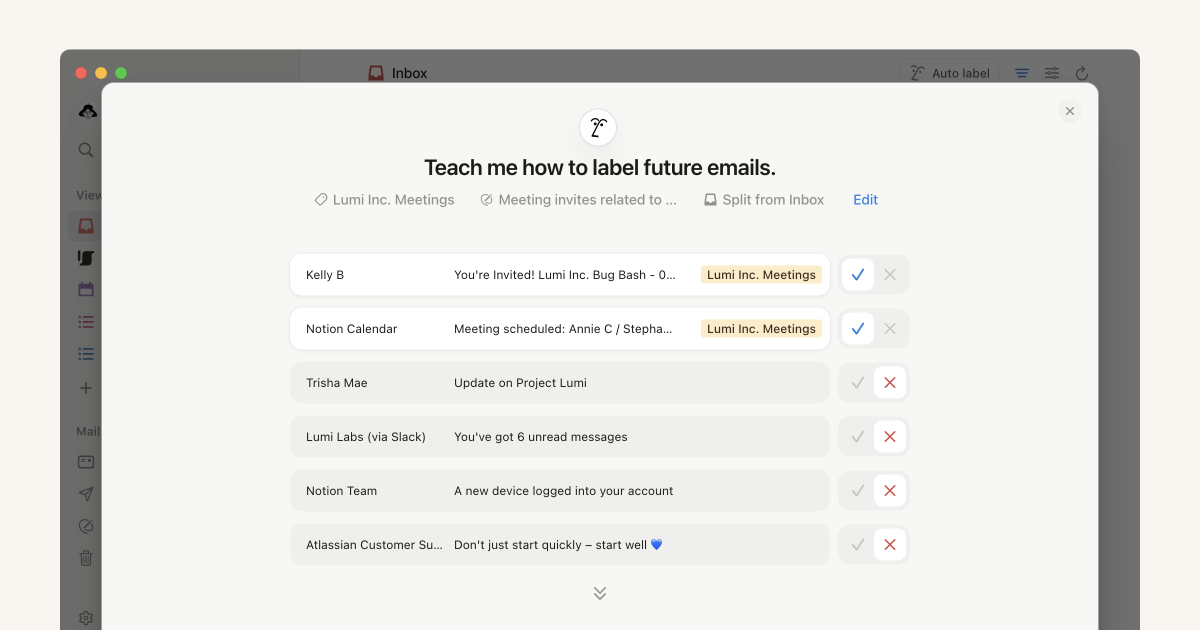Open display options via the sliders icon
Screen dimensions: 1200x630
1051,72
